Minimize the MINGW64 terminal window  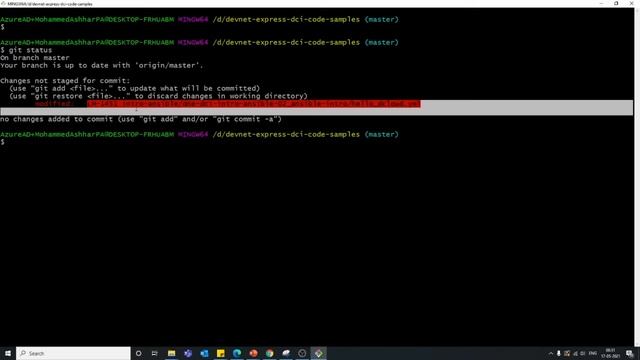(601, 4)
